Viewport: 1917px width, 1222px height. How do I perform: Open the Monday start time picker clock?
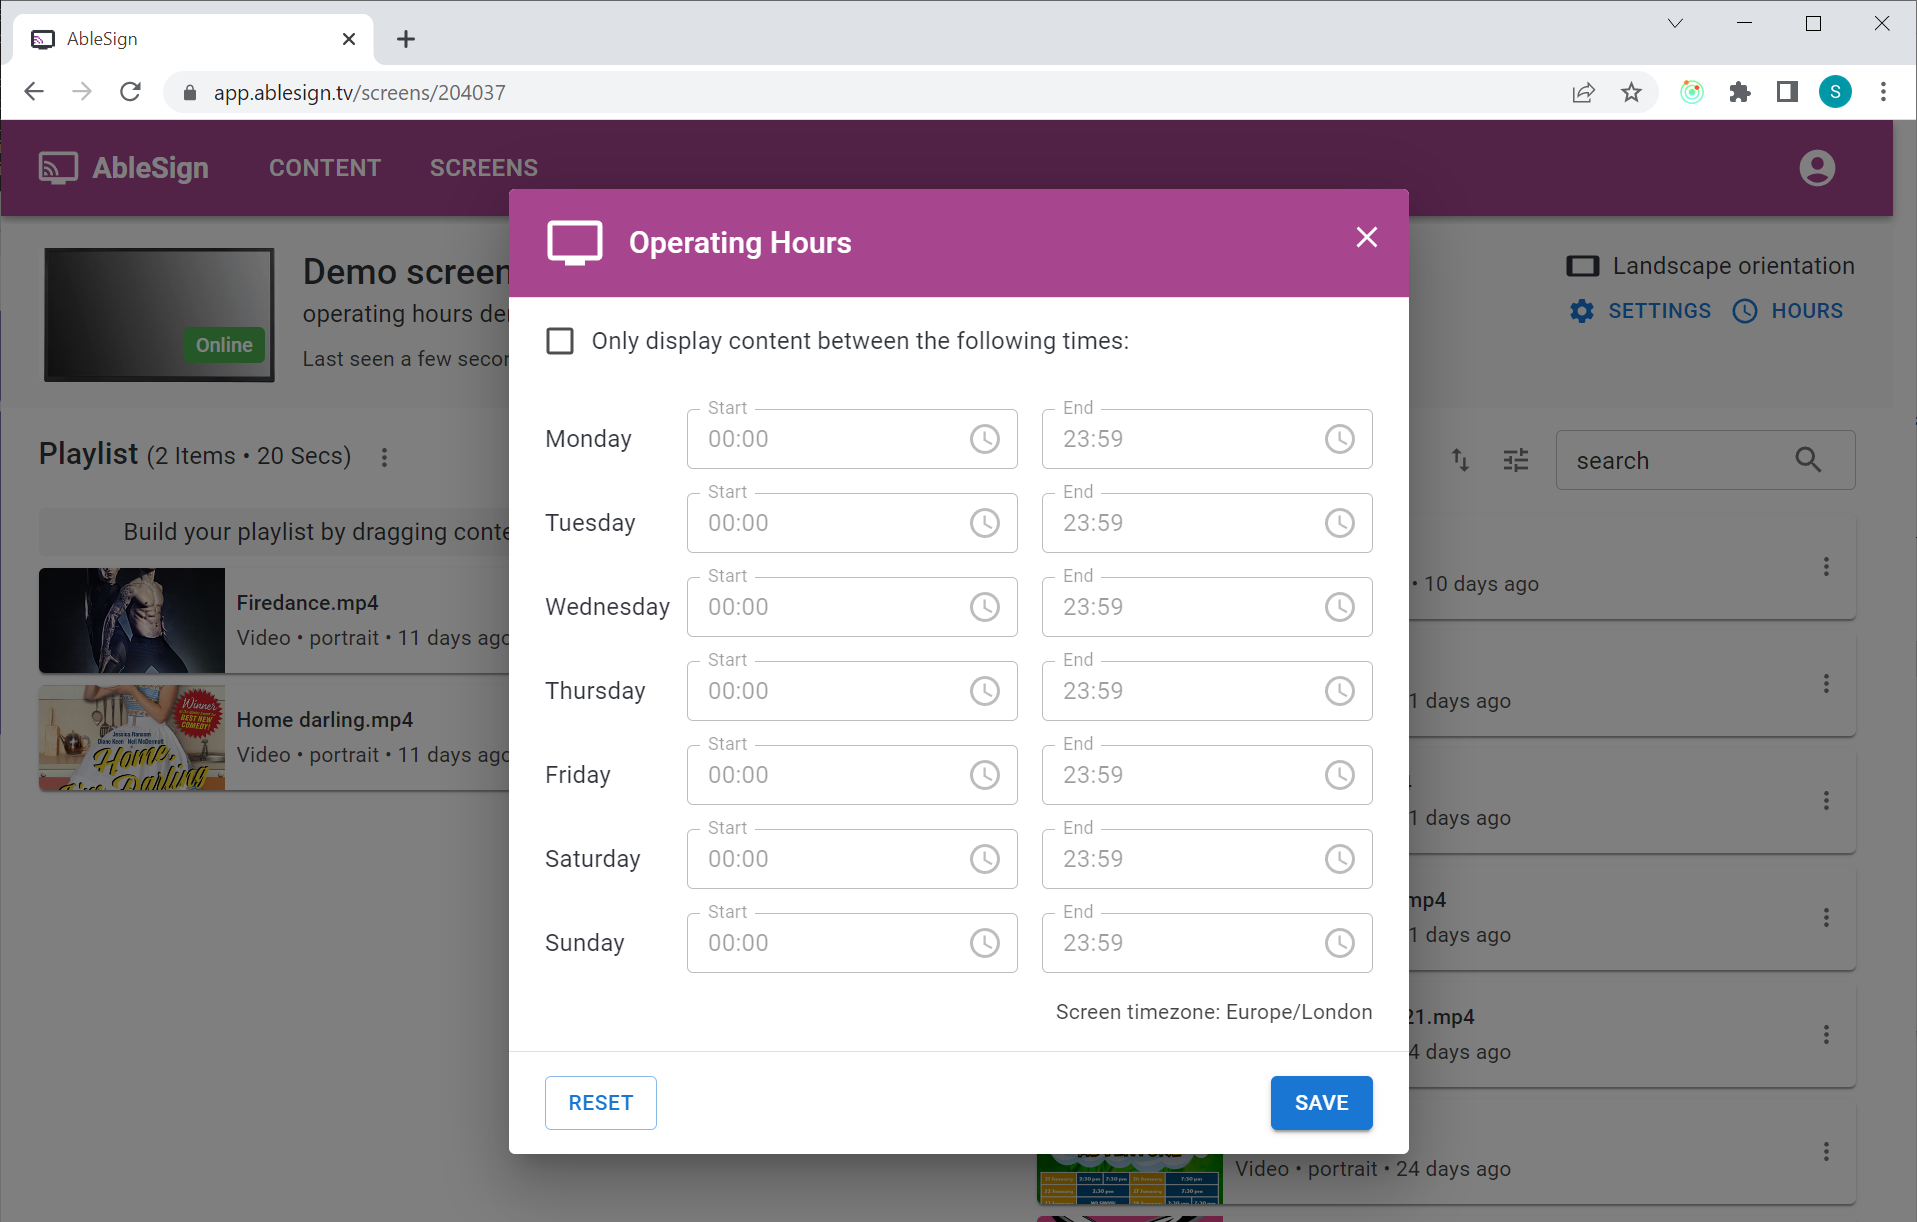point(985,438)
